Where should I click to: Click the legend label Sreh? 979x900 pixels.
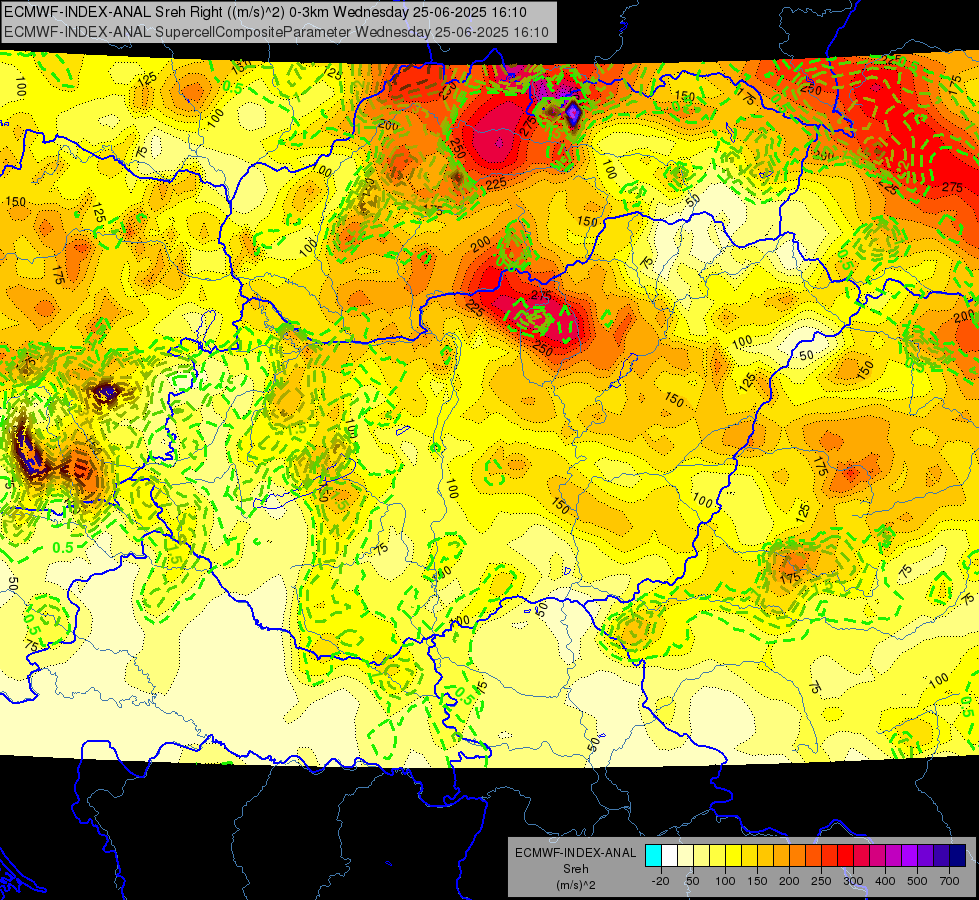[x=576, y=869]
